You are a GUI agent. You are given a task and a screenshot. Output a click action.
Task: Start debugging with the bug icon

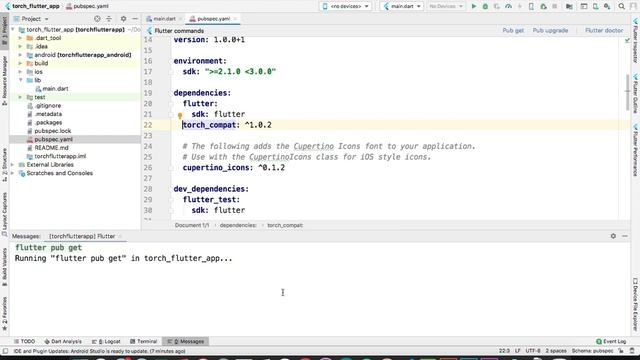485,6
